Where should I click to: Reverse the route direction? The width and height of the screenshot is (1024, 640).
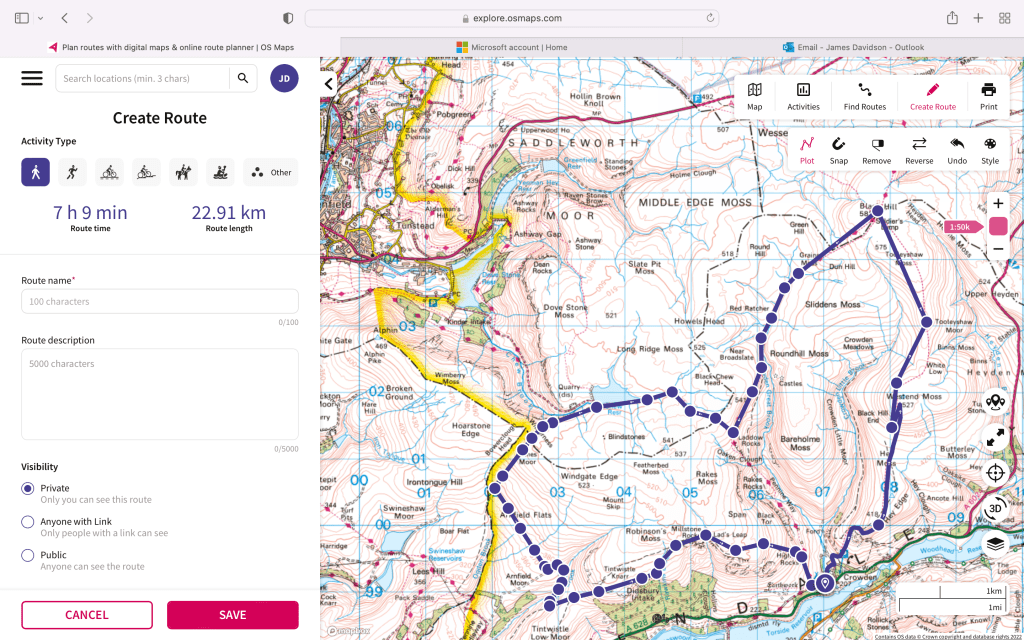(919, 150)
